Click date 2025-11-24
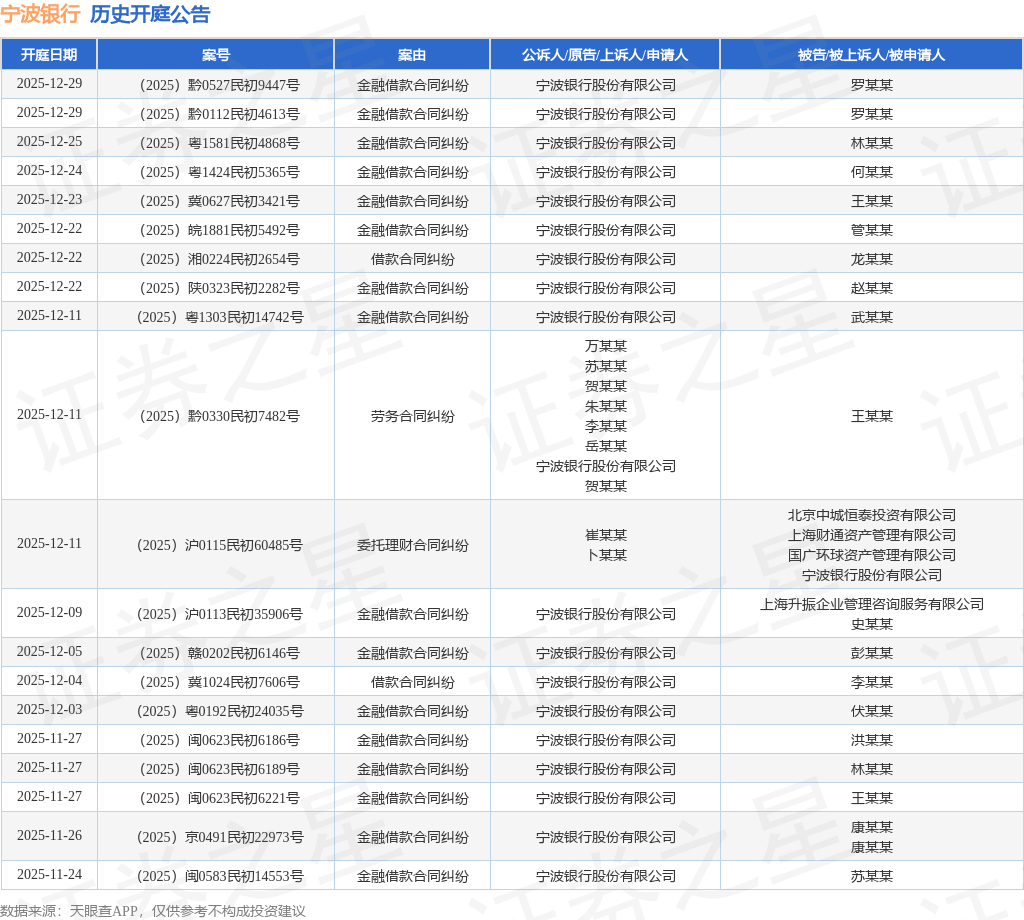Image resolution: width=1024 pixels, height=920 pixels. pos(49,874)
